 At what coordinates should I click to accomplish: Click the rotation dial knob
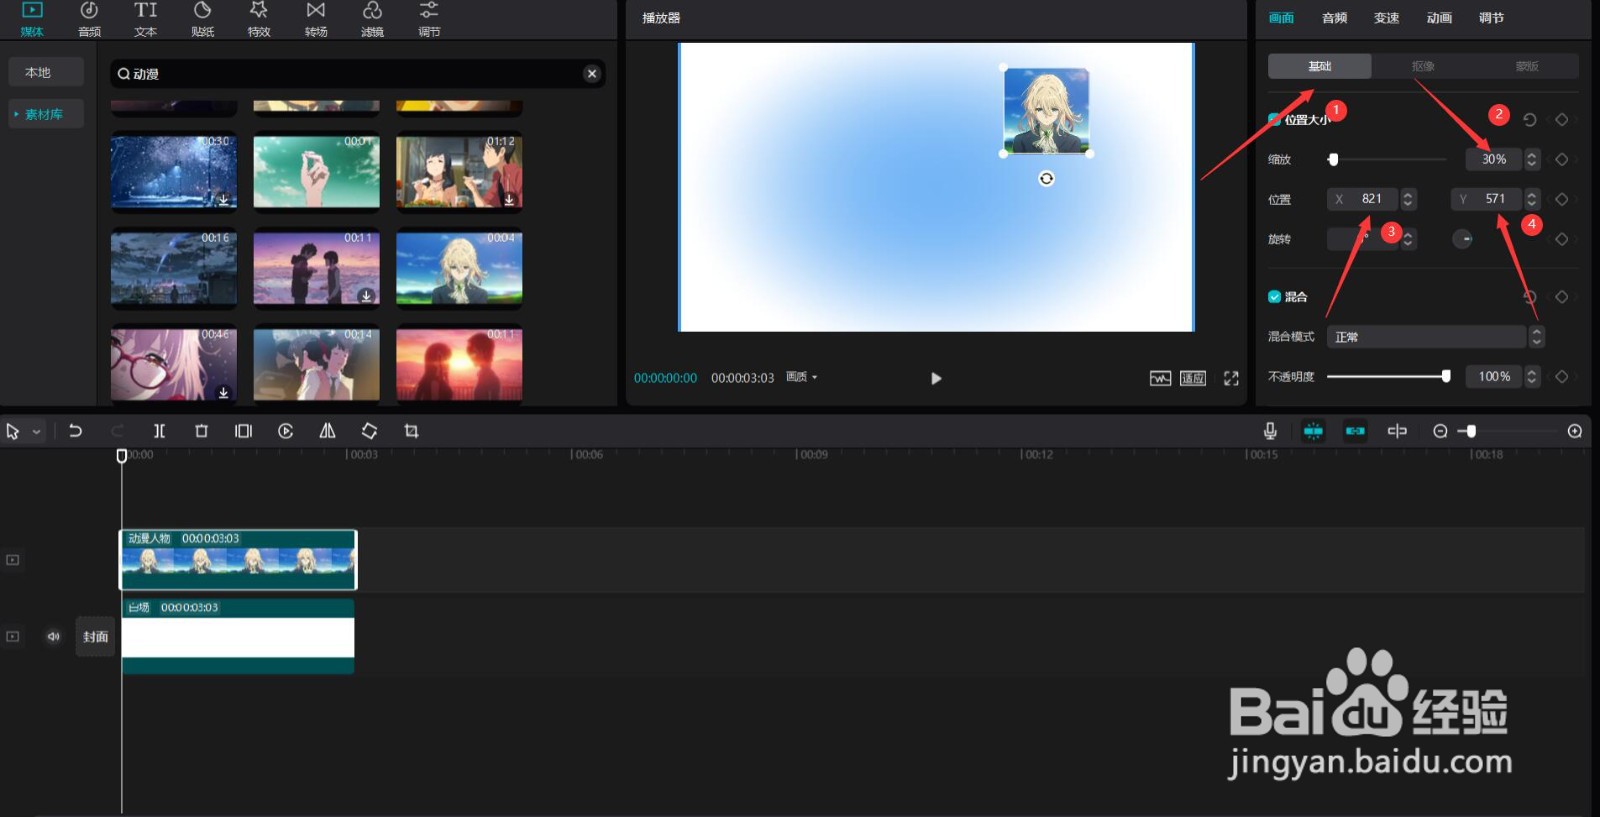[x=1462, y=239]
